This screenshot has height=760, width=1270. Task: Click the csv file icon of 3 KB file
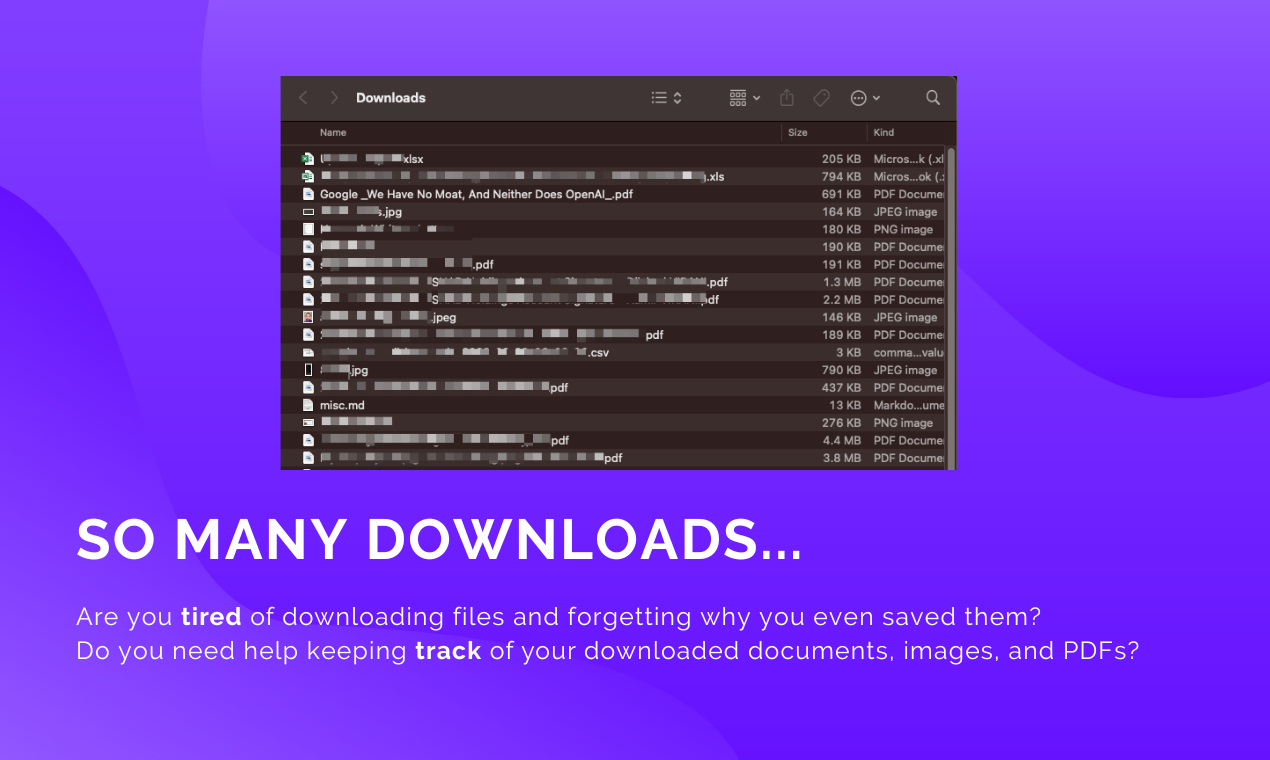[x=308, y=352]
